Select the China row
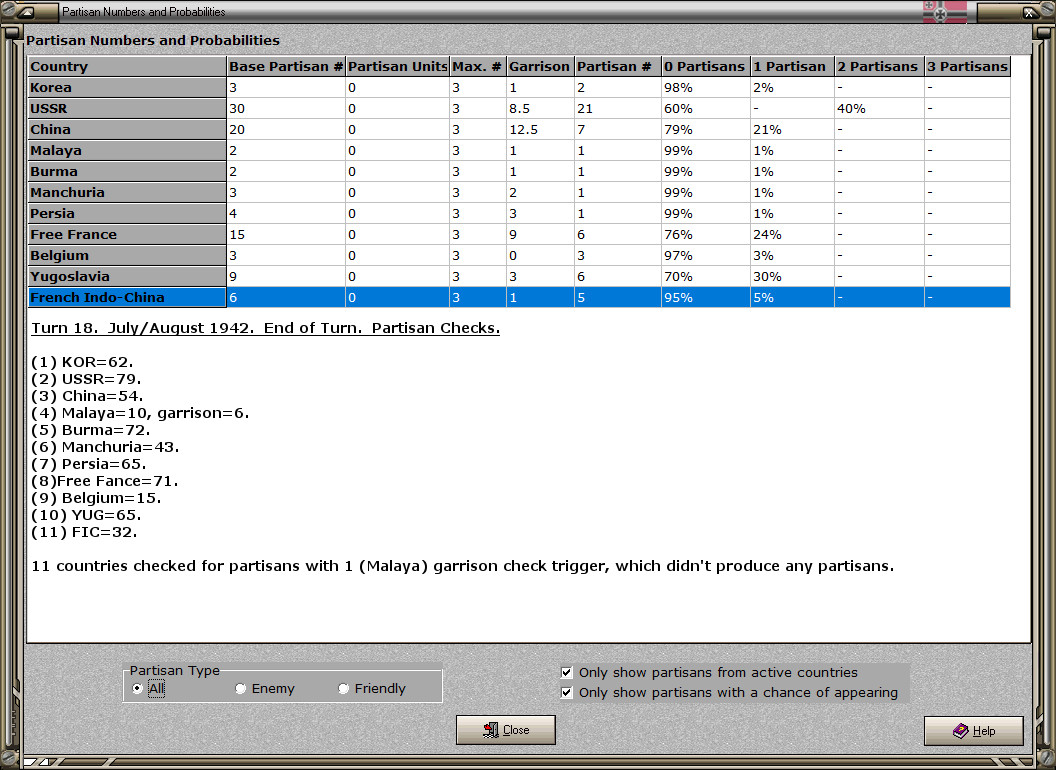The height and width of the screenshot is (770, 1056). point(519,129)
